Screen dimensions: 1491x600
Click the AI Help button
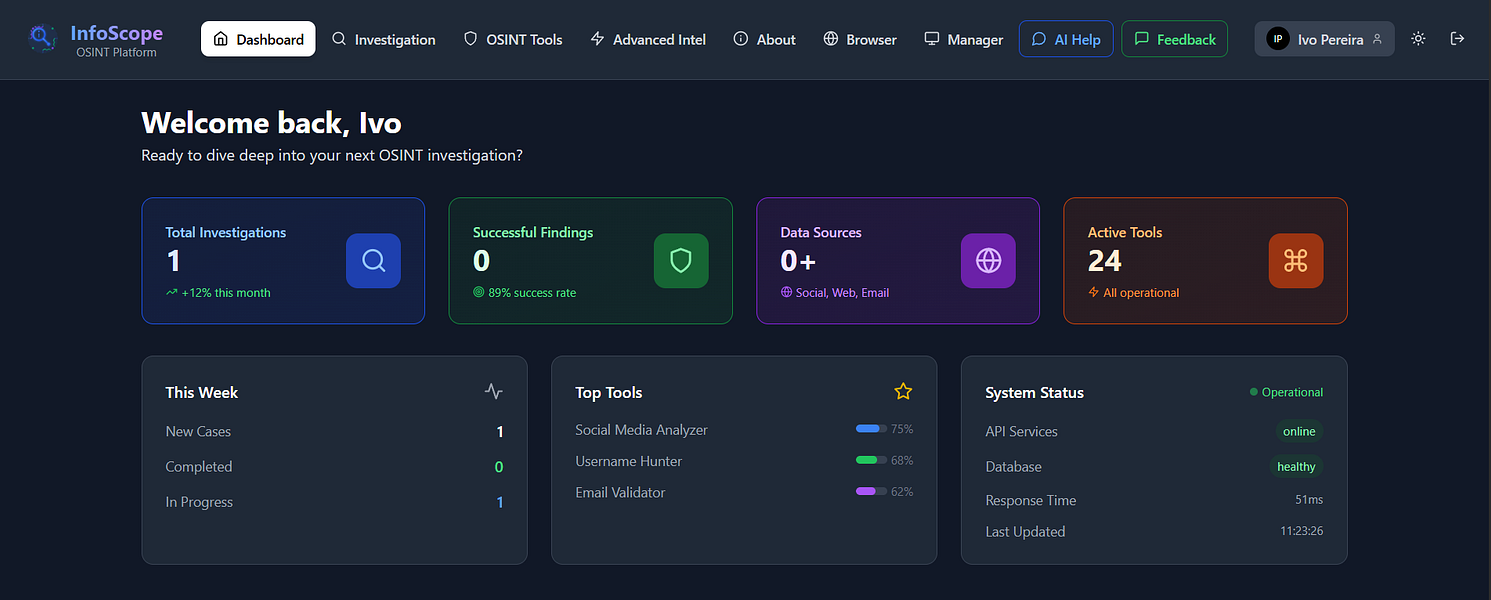(1066, 38)
